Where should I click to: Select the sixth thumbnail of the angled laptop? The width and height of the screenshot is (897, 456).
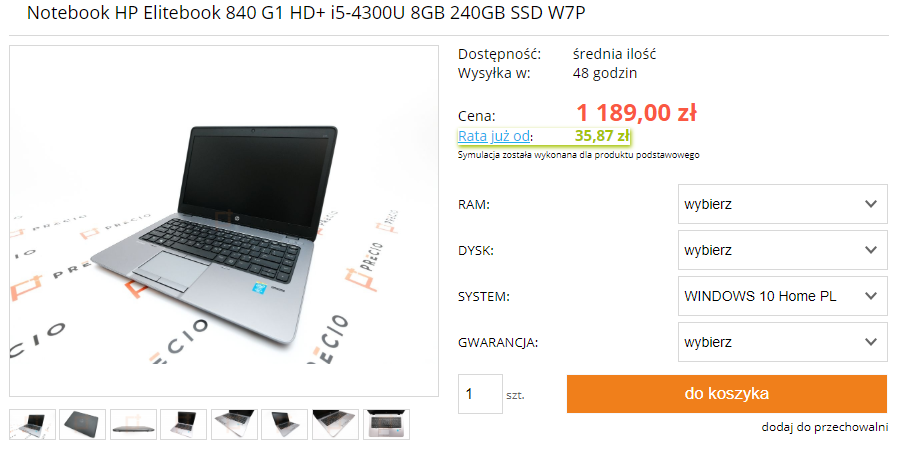pyautogui.click(x=285, y=425)
